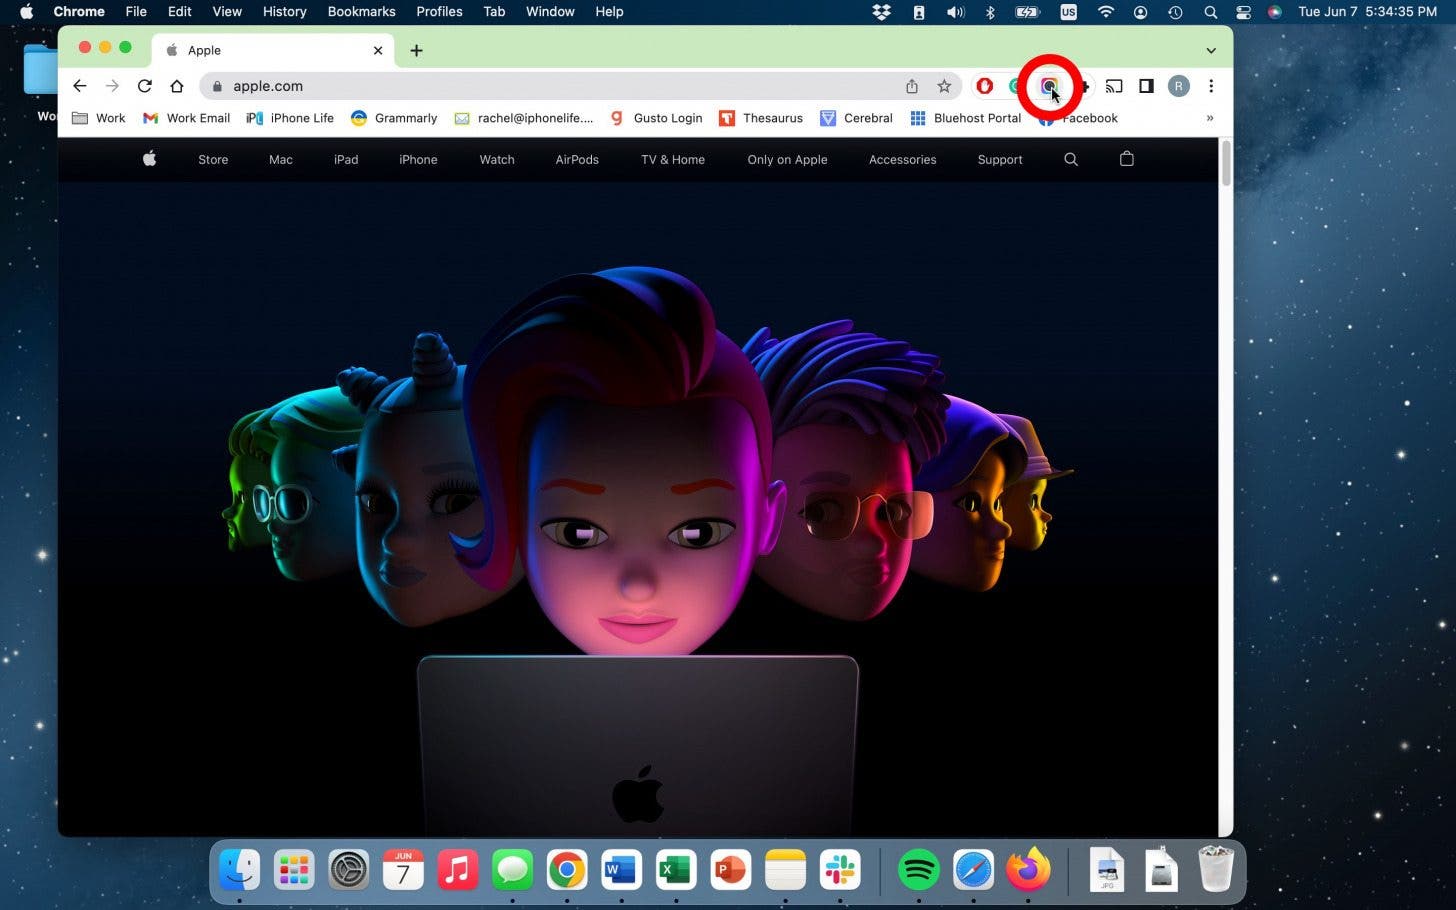Open Spotify from the Dock
Screen dimensions: 1456x910
tap(919, 869)
